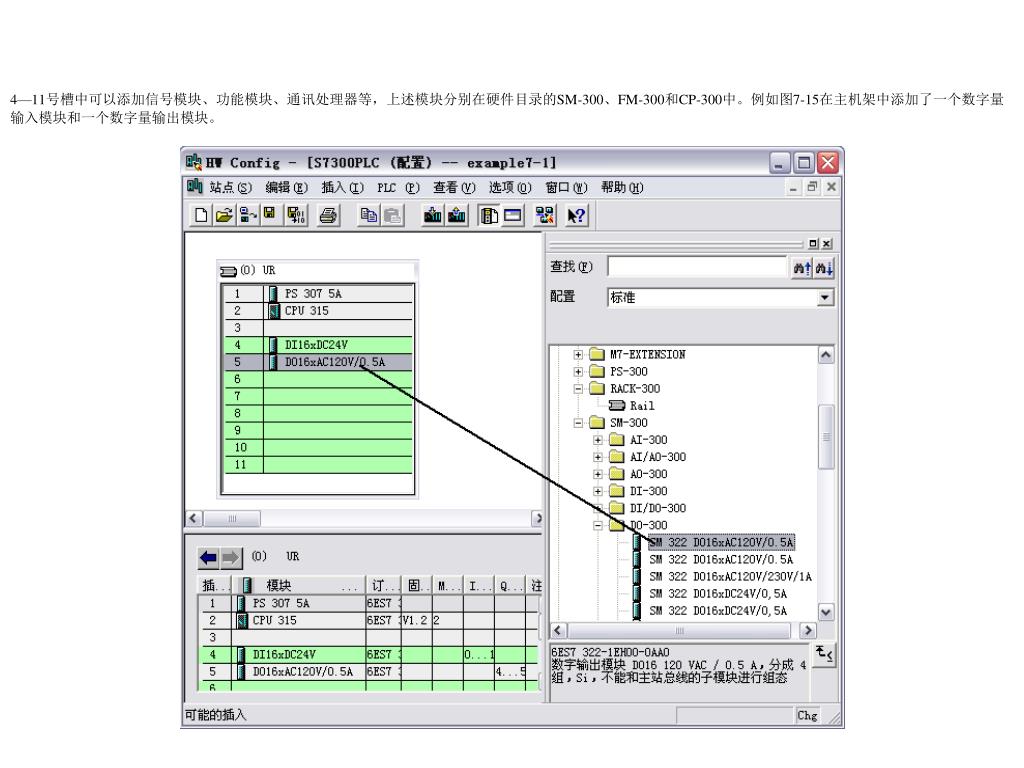Click the 固.. firmware column header
1024x768 pixels.
(x=417, y=585)
